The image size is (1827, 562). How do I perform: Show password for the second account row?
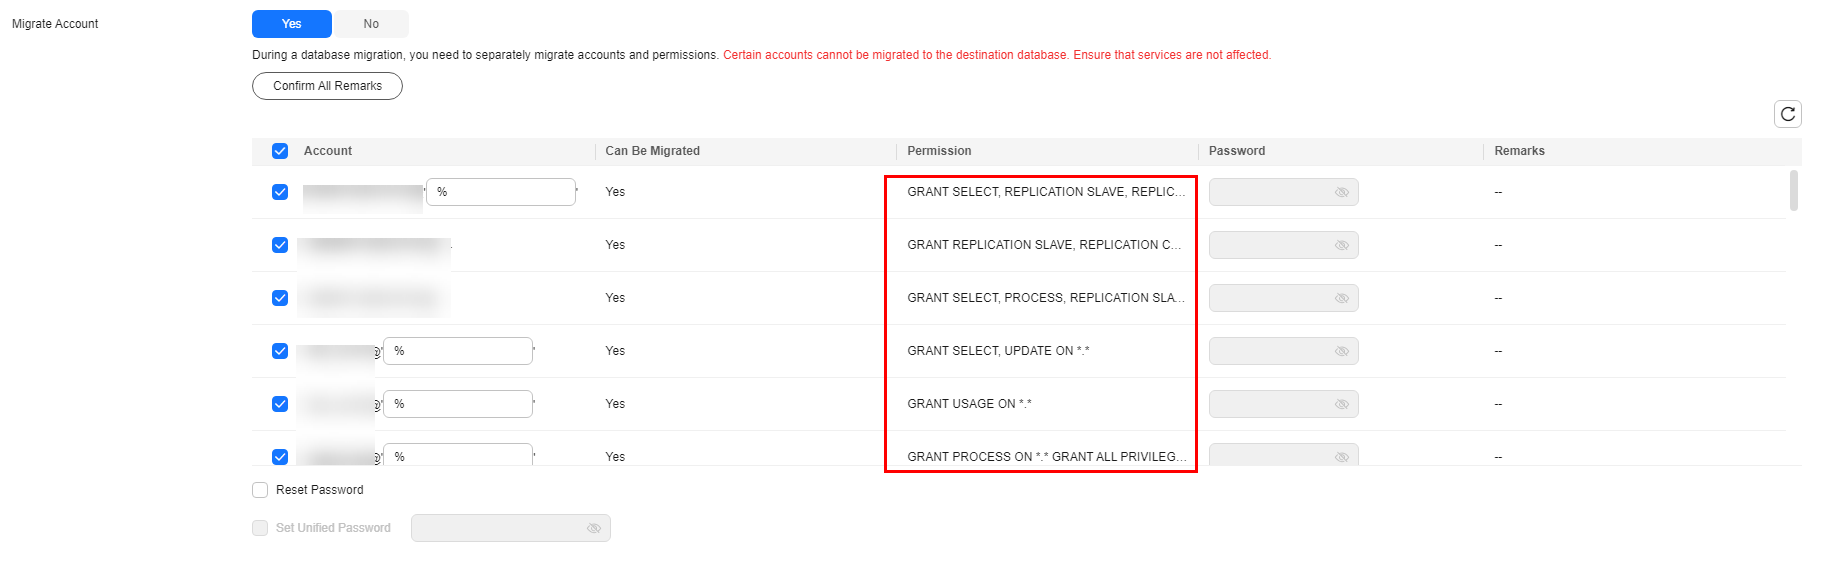coord(1342,245)
